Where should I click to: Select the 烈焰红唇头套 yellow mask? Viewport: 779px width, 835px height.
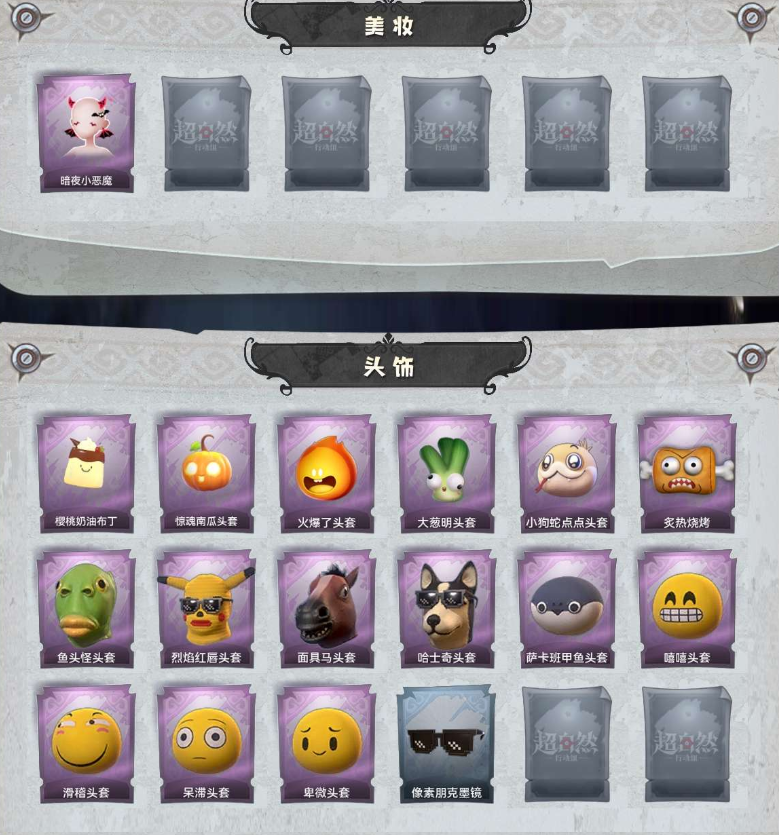[206, 609]
